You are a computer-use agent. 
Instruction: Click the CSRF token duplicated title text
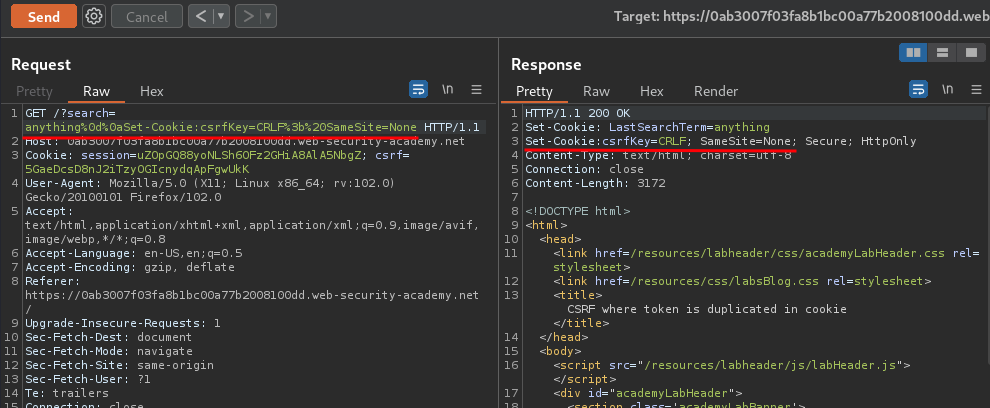707,309
